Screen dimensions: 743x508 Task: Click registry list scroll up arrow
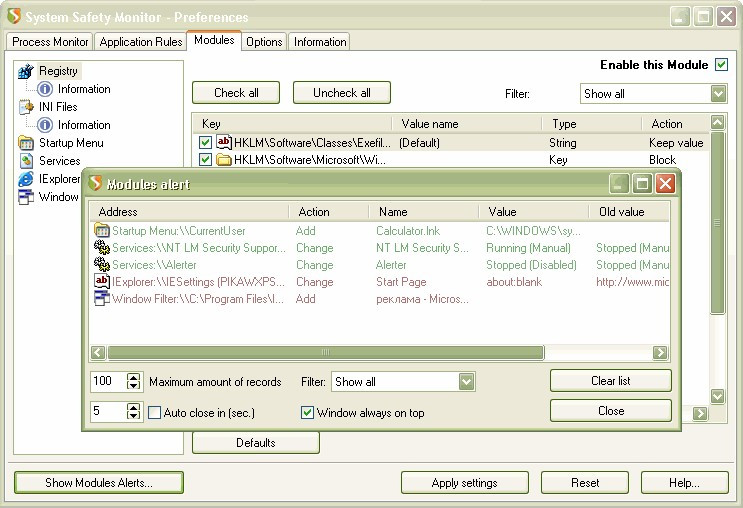tap(717, 123)
